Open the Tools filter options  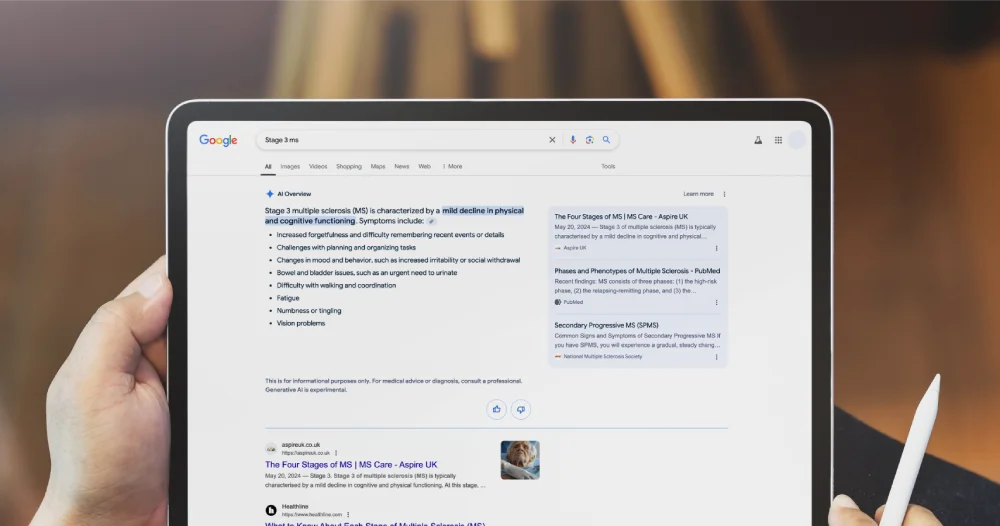(608, 166)
